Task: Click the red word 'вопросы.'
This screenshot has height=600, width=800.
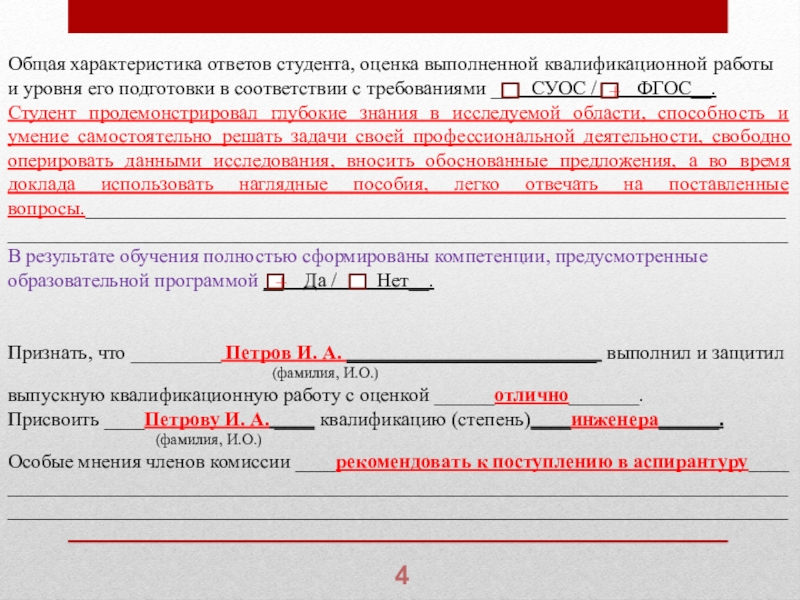Action: tap(46, 209)
